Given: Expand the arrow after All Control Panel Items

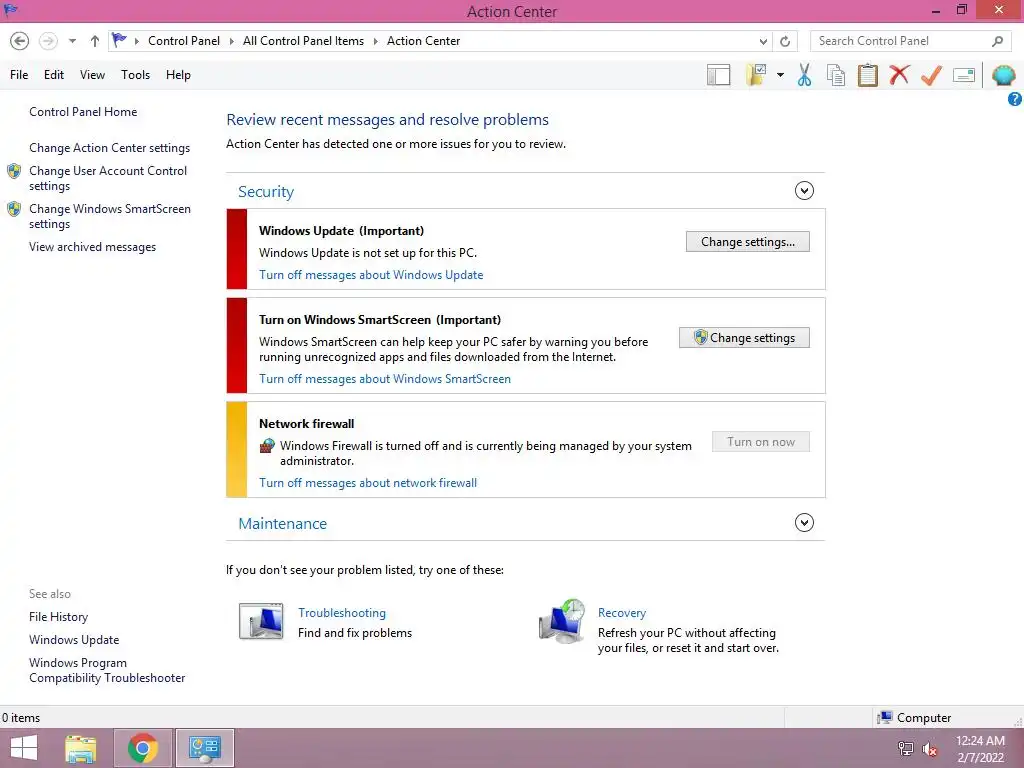Looking at the screenshot, I should click(376, 41).
